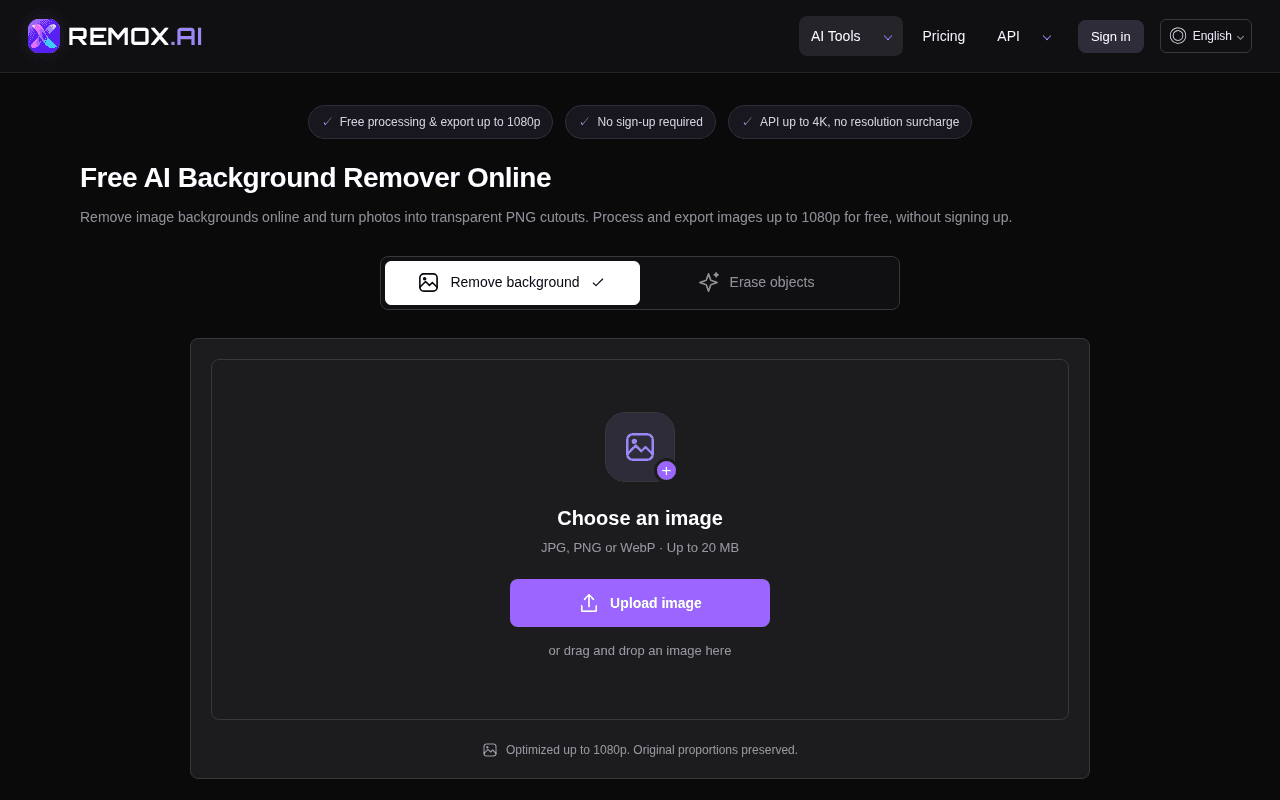
Task: Click the small image icon beside Optimized note
Action: click(490, 750)
